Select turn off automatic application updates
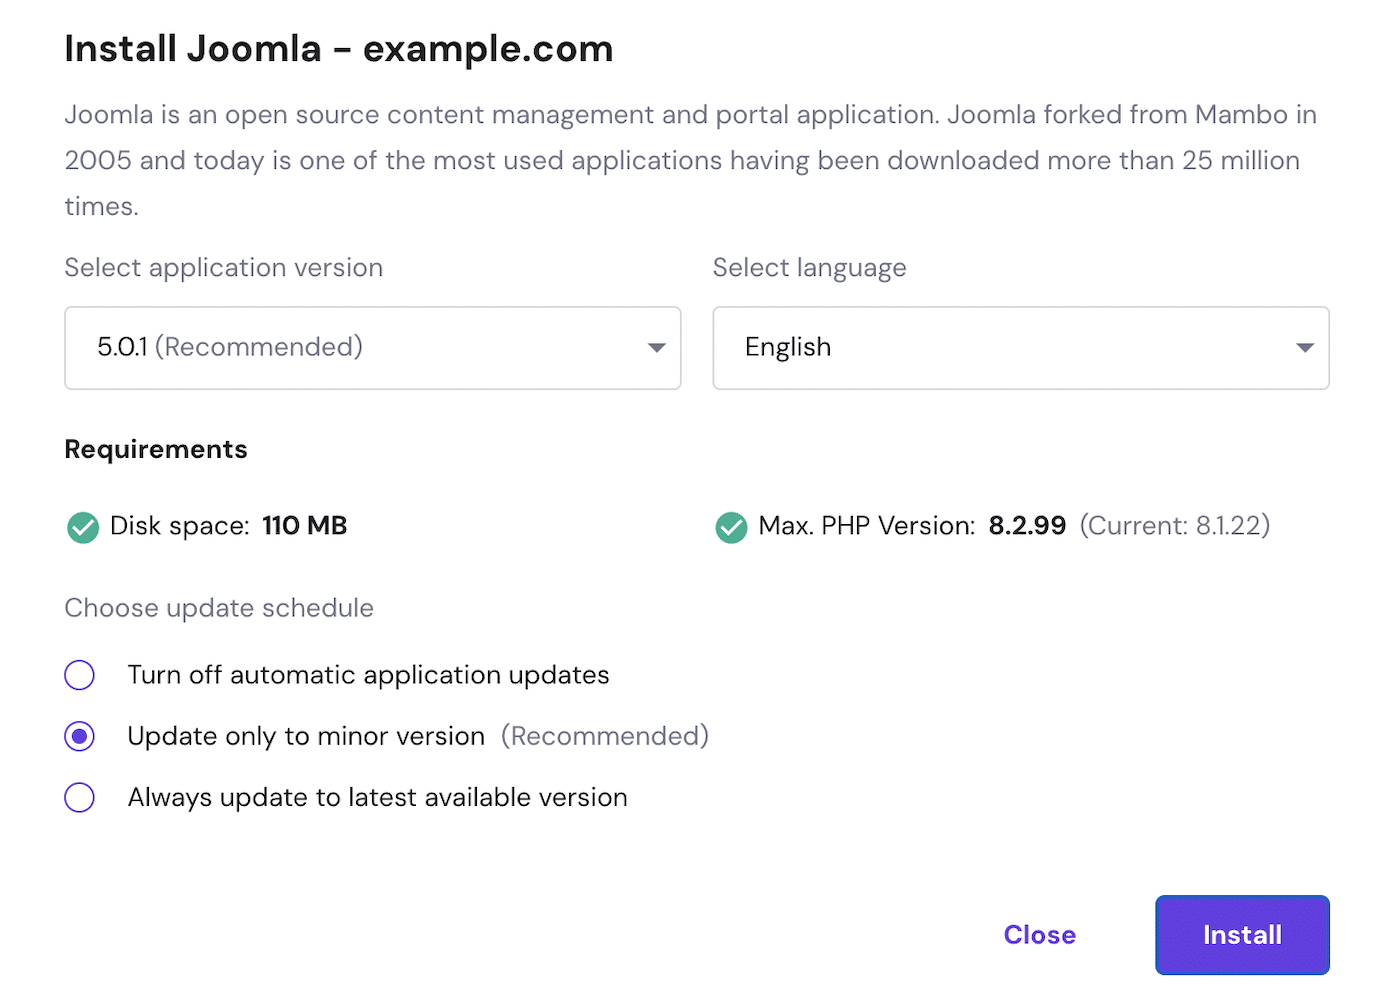1400x1004 pixels. (79, 675)
